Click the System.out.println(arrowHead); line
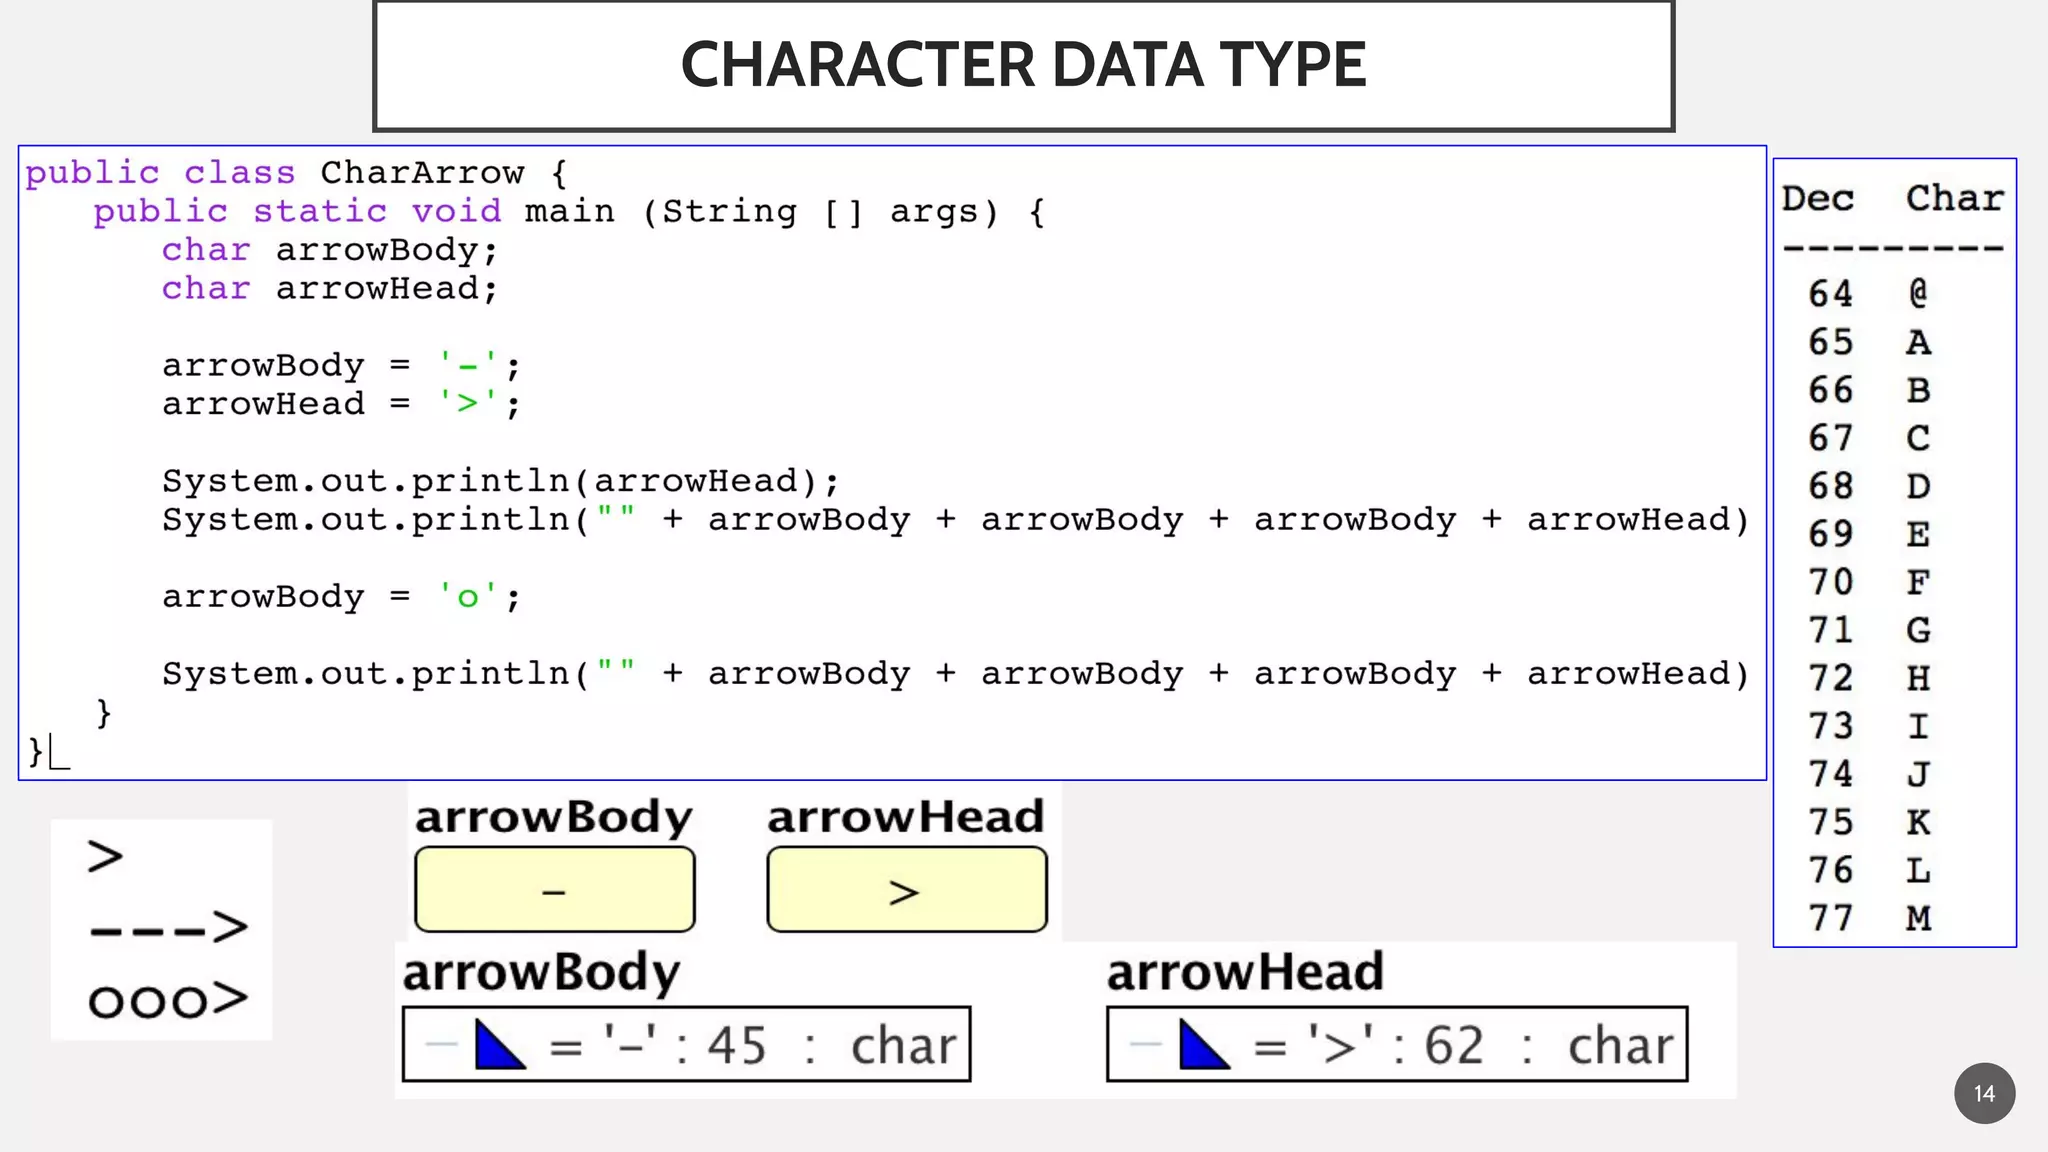 click(501, 481)
